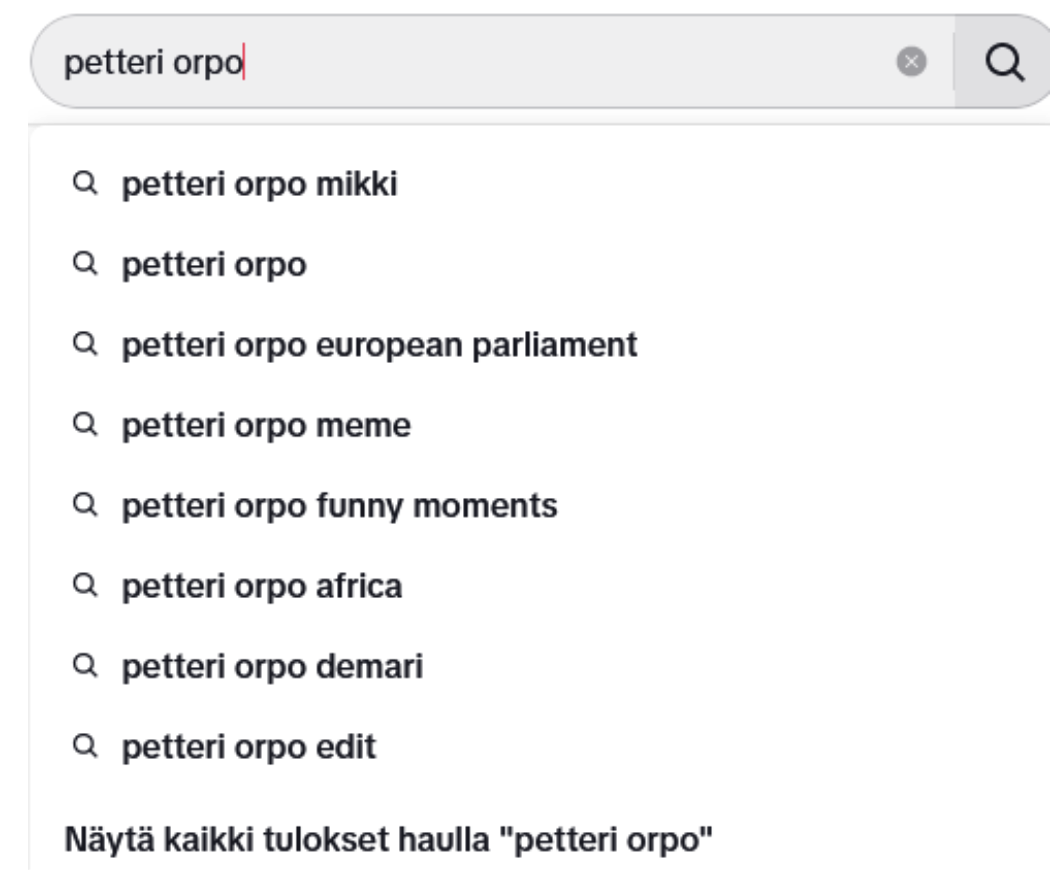Choose petteri orpo funny moments suggestion

pos(540,505)
